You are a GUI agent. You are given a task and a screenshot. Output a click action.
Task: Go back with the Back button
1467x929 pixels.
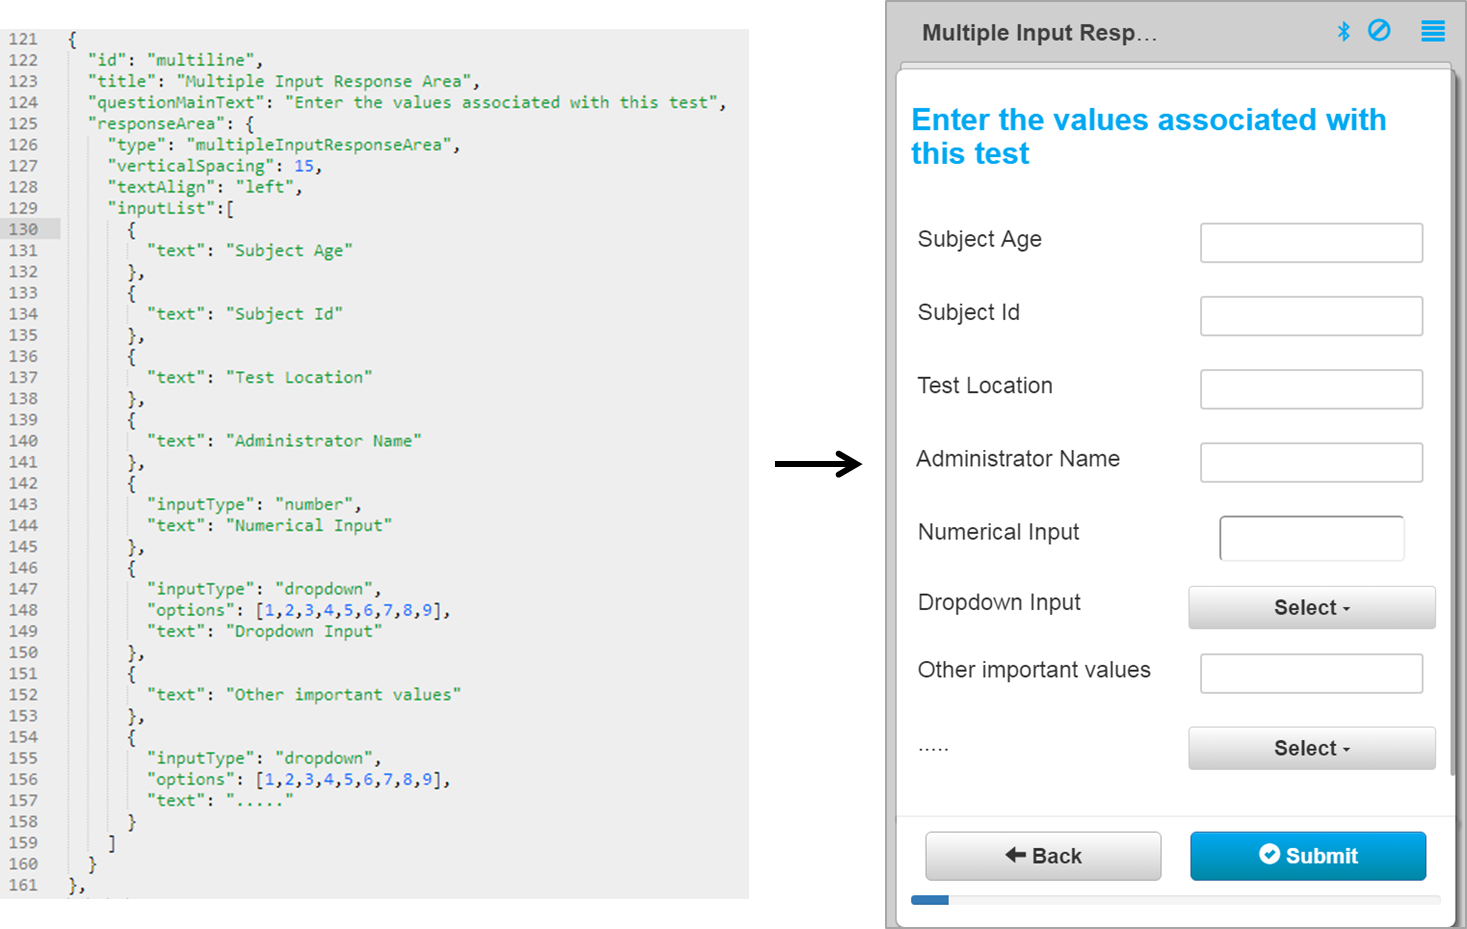coord(1042,856)
